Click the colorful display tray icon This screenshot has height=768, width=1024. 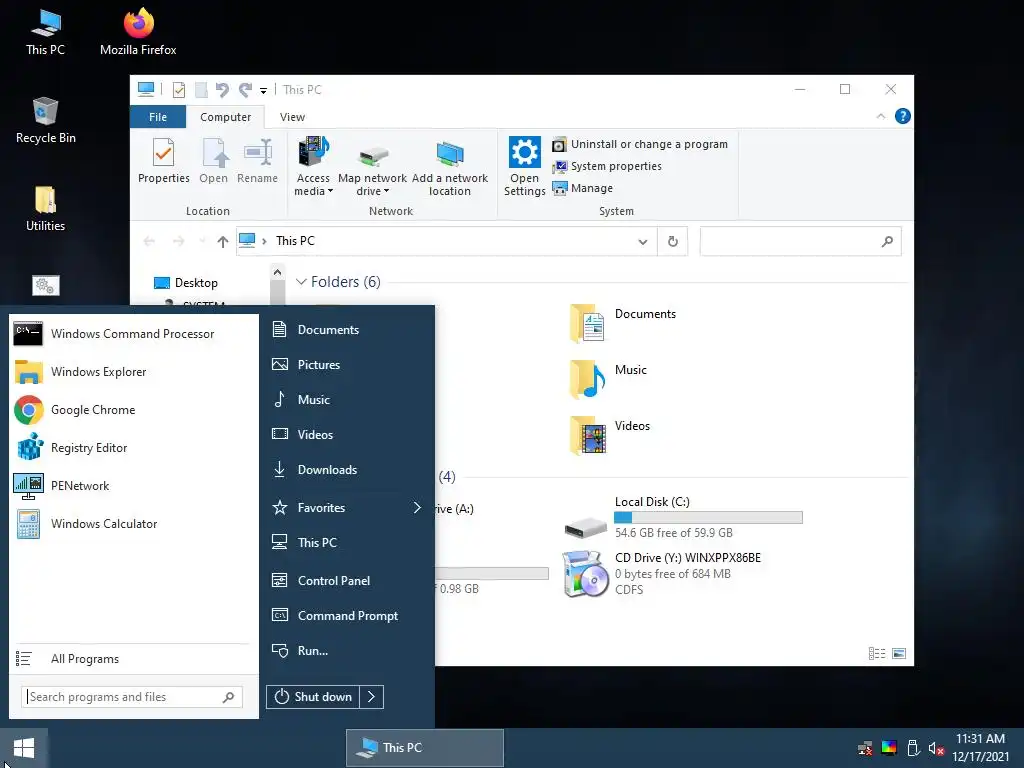[889, 748]
